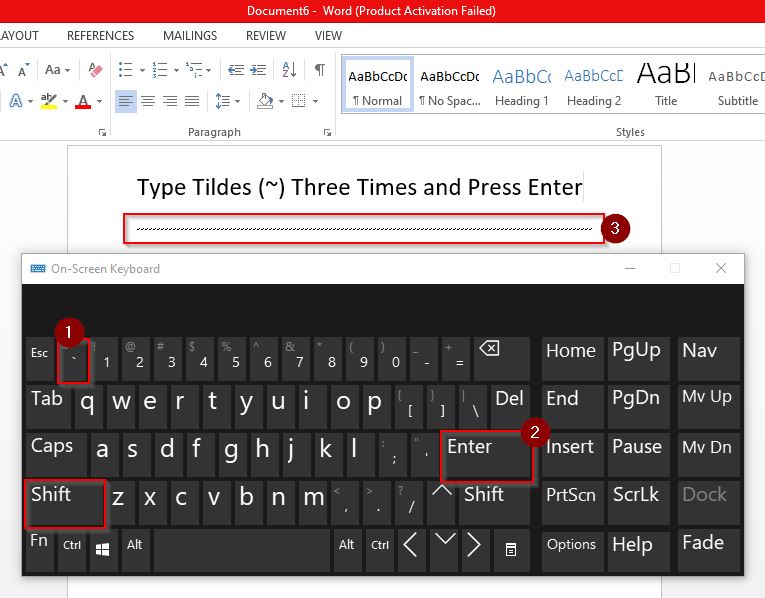765x598 pixels.
Task: Click the Borders icon
Action: tap(298, 100)
